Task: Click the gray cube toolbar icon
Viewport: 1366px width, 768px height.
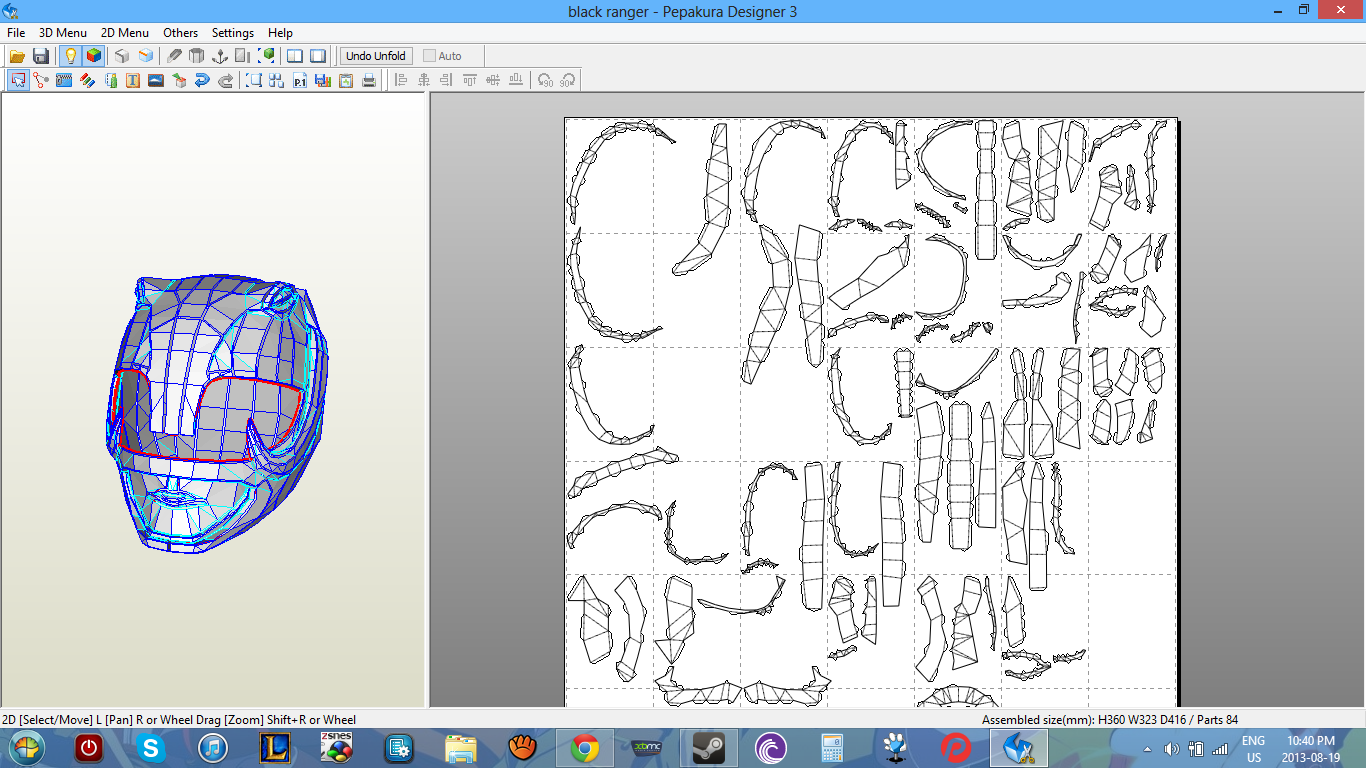Action: coord(122,56)
